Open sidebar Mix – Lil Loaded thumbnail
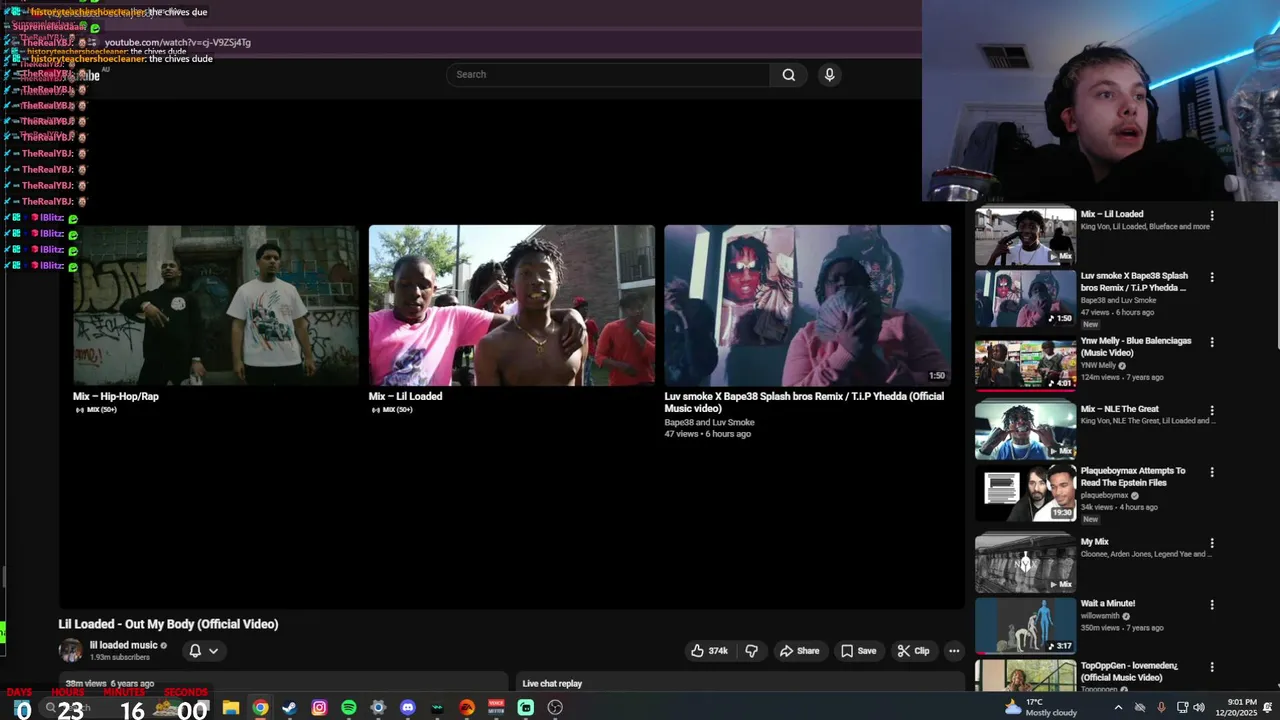This screenshot has width=1280, height=720. pos(1025,236)
